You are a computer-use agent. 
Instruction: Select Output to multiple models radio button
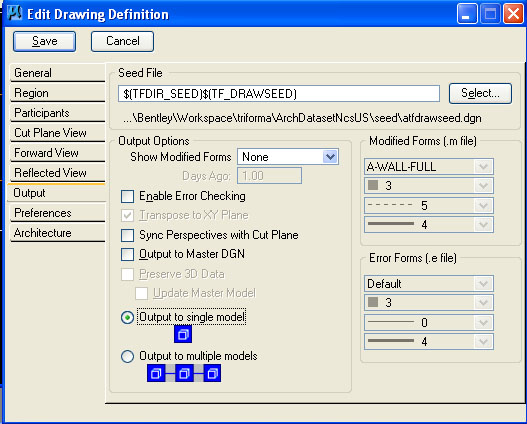[127, 356]
